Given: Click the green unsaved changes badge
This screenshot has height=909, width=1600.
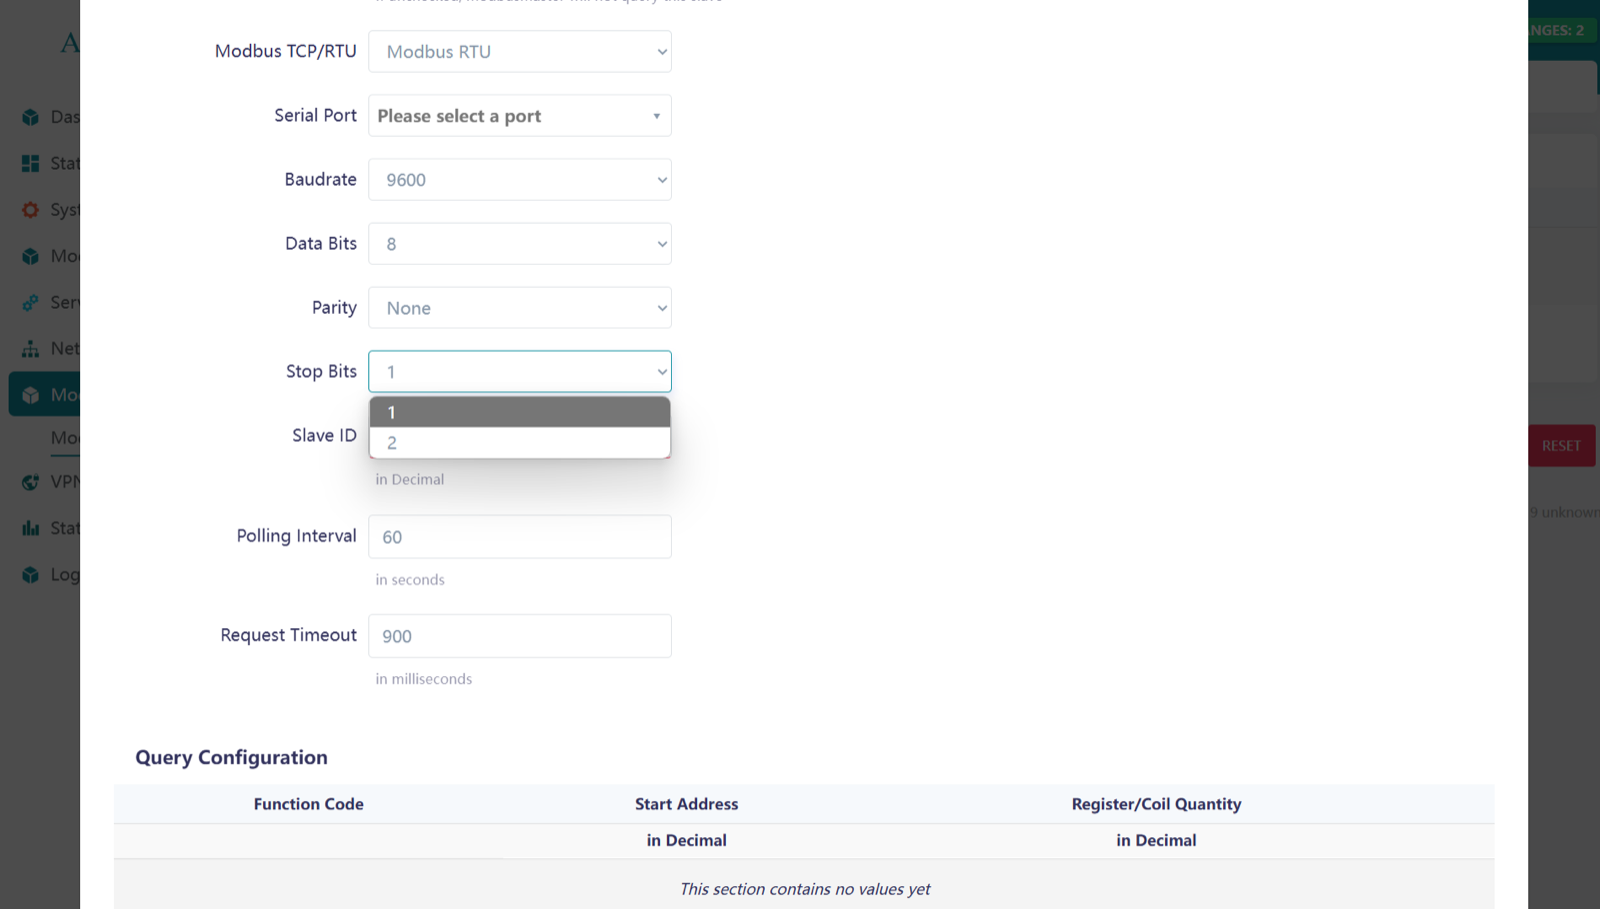Looking at the screenshot, I should [1562, 30].
